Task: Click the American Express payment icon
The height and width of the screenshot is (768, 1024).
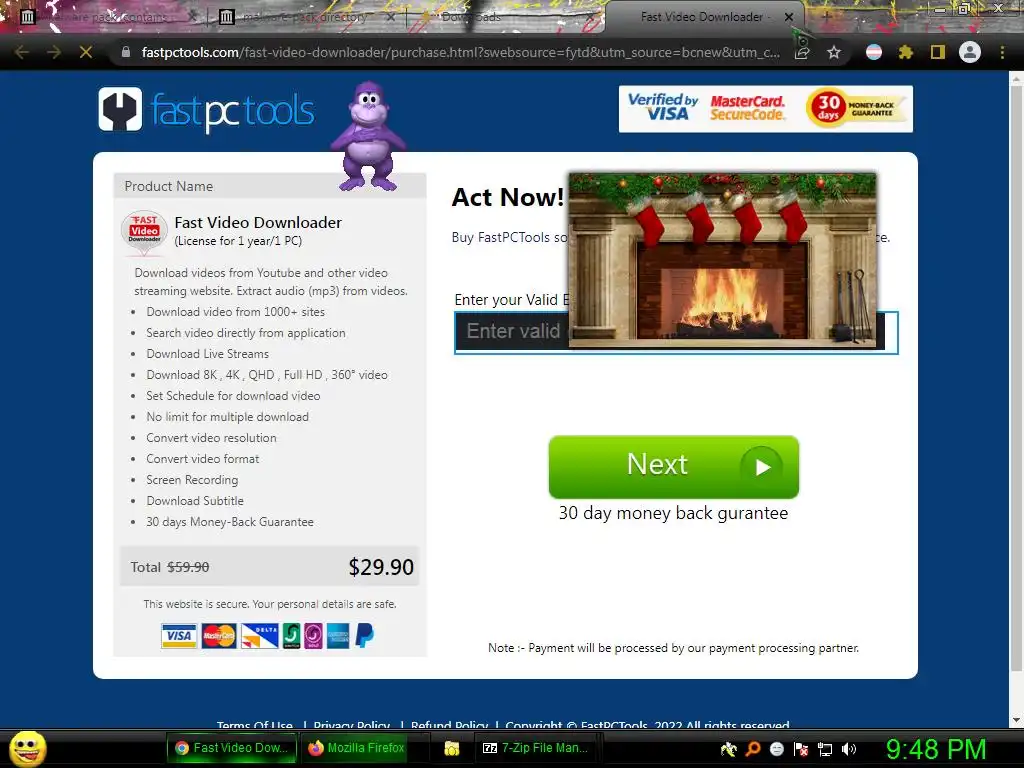Action: 338,635
